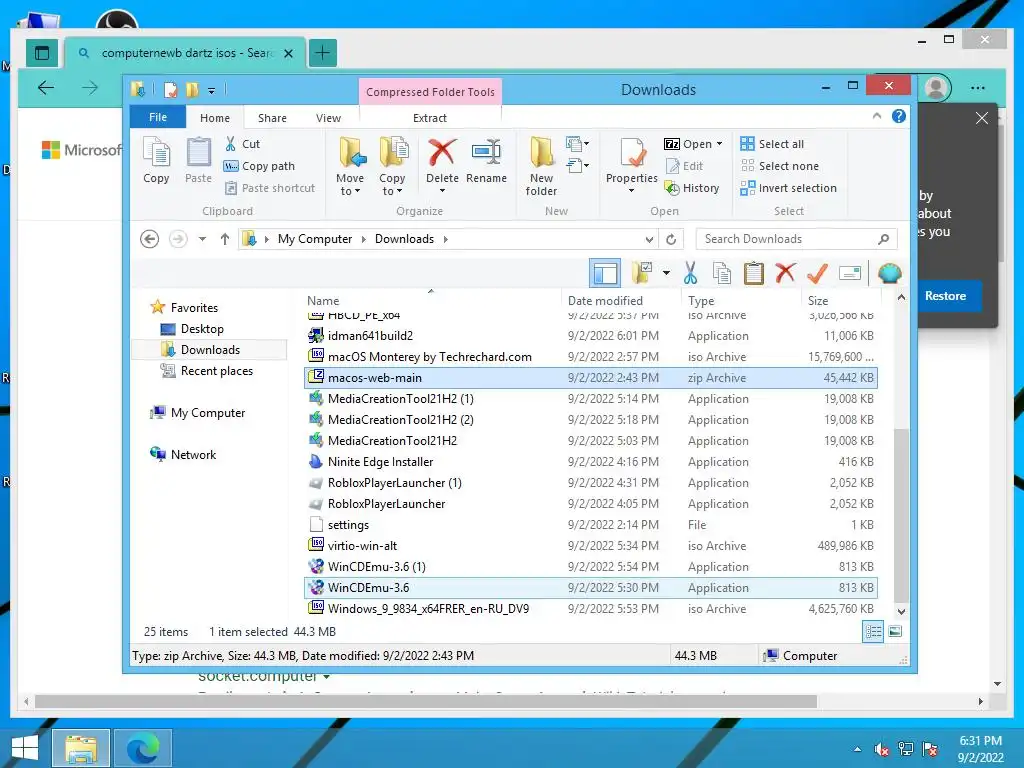The width and height of the screenshot is (1024, 768).
Task: Open a new Edge browser tab
Action: [x=323, y=53]
